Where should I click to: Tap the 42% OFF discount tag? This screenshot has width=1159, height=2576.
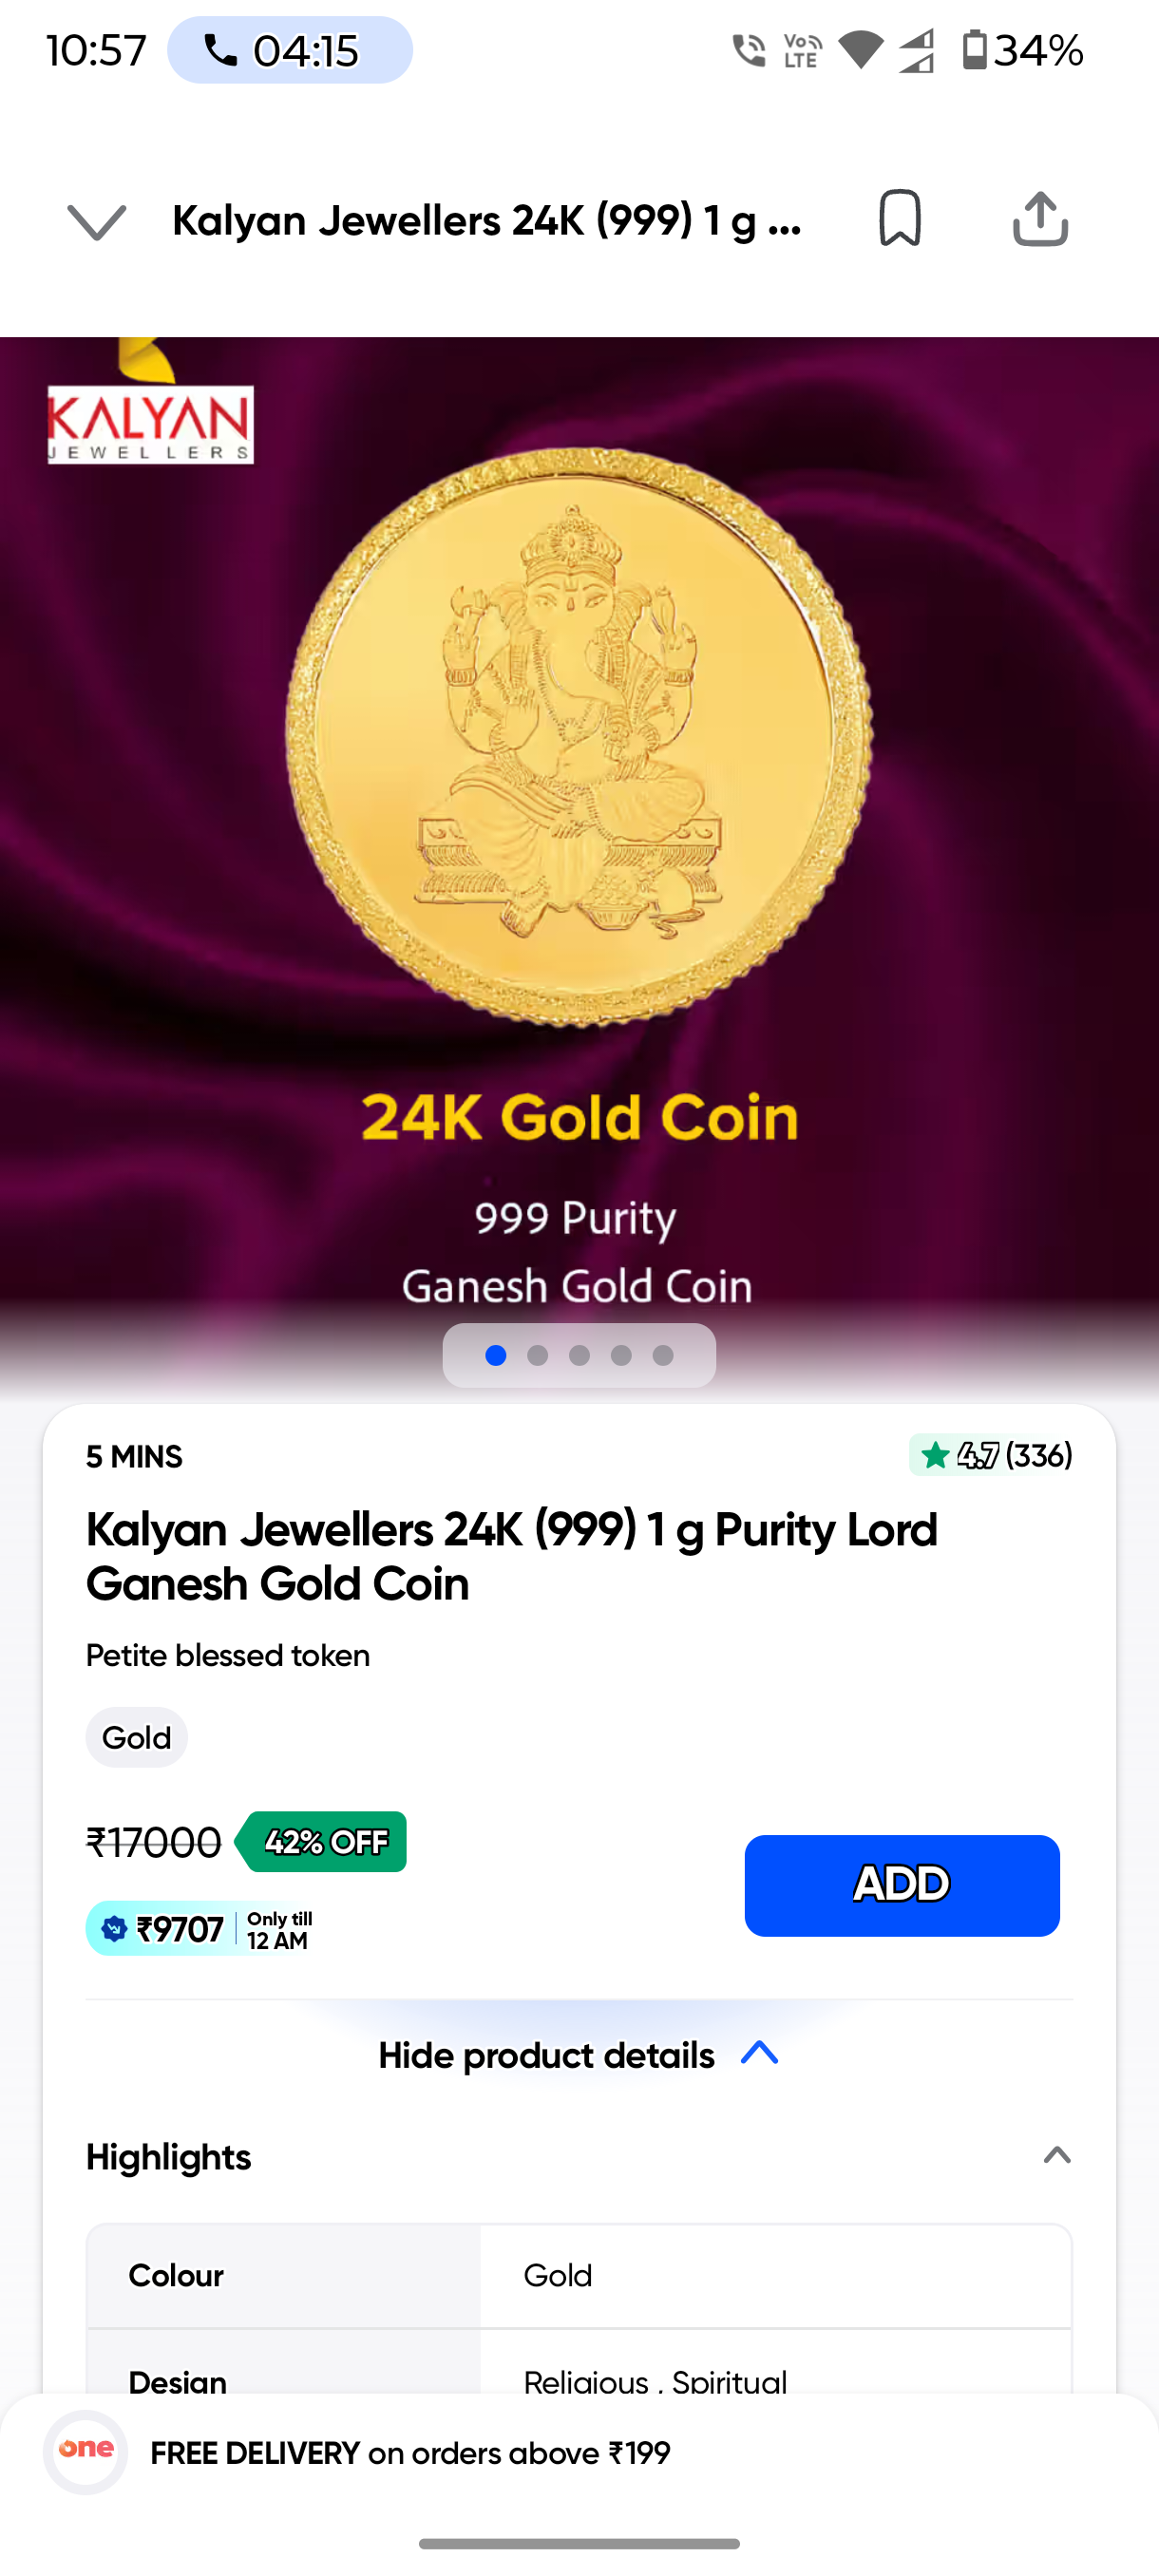(x=321, y=1841)
